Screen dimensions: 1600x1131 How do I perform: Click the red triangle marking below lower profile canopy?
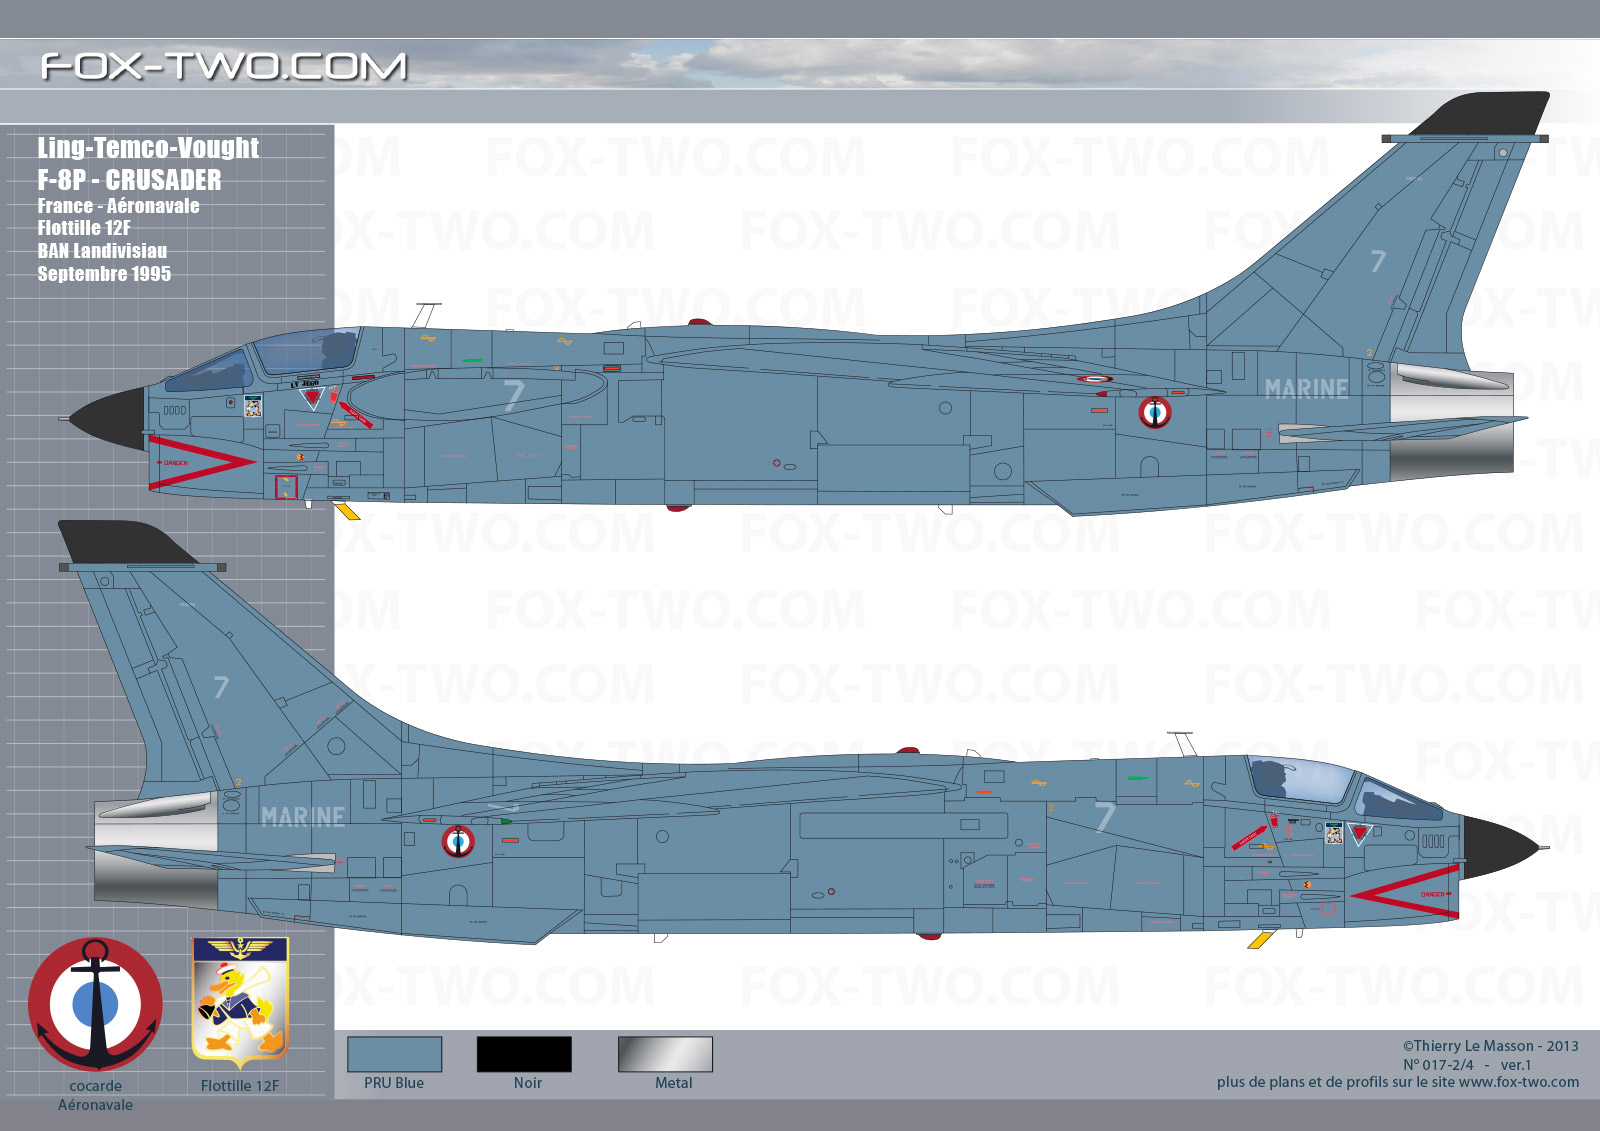1359,833
